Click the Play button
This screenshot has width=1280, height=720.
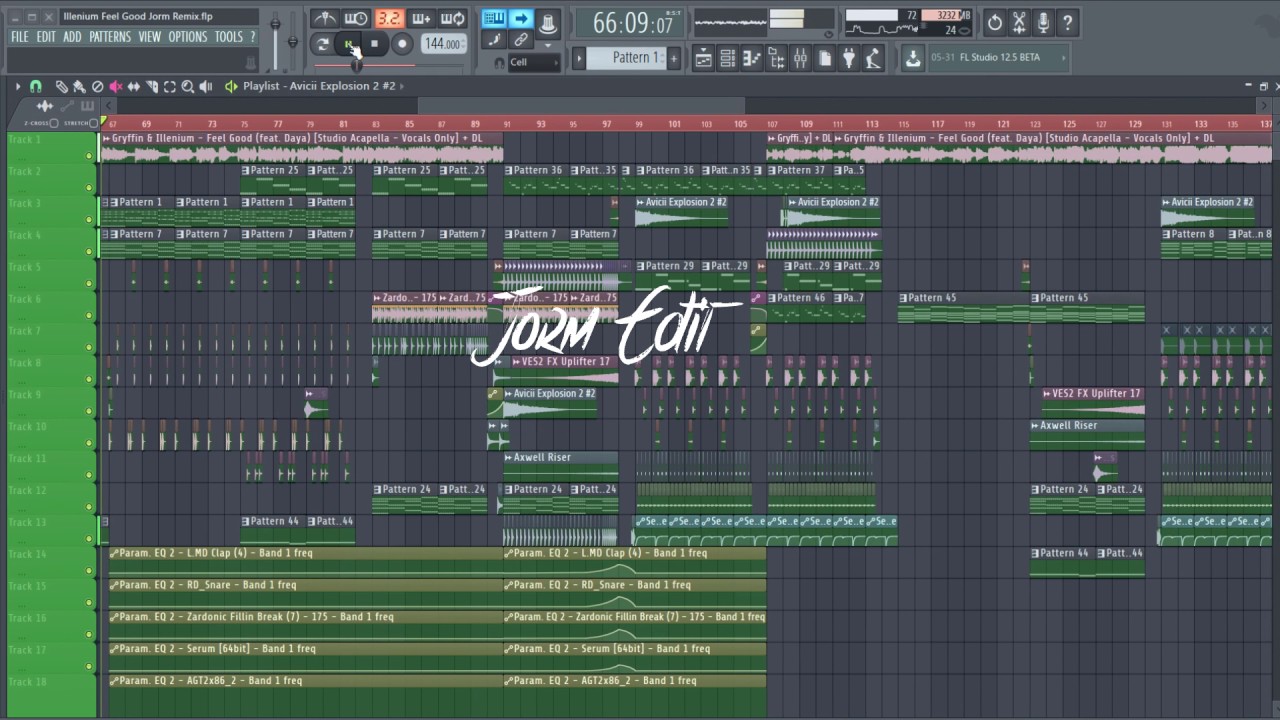coord(349,44)
